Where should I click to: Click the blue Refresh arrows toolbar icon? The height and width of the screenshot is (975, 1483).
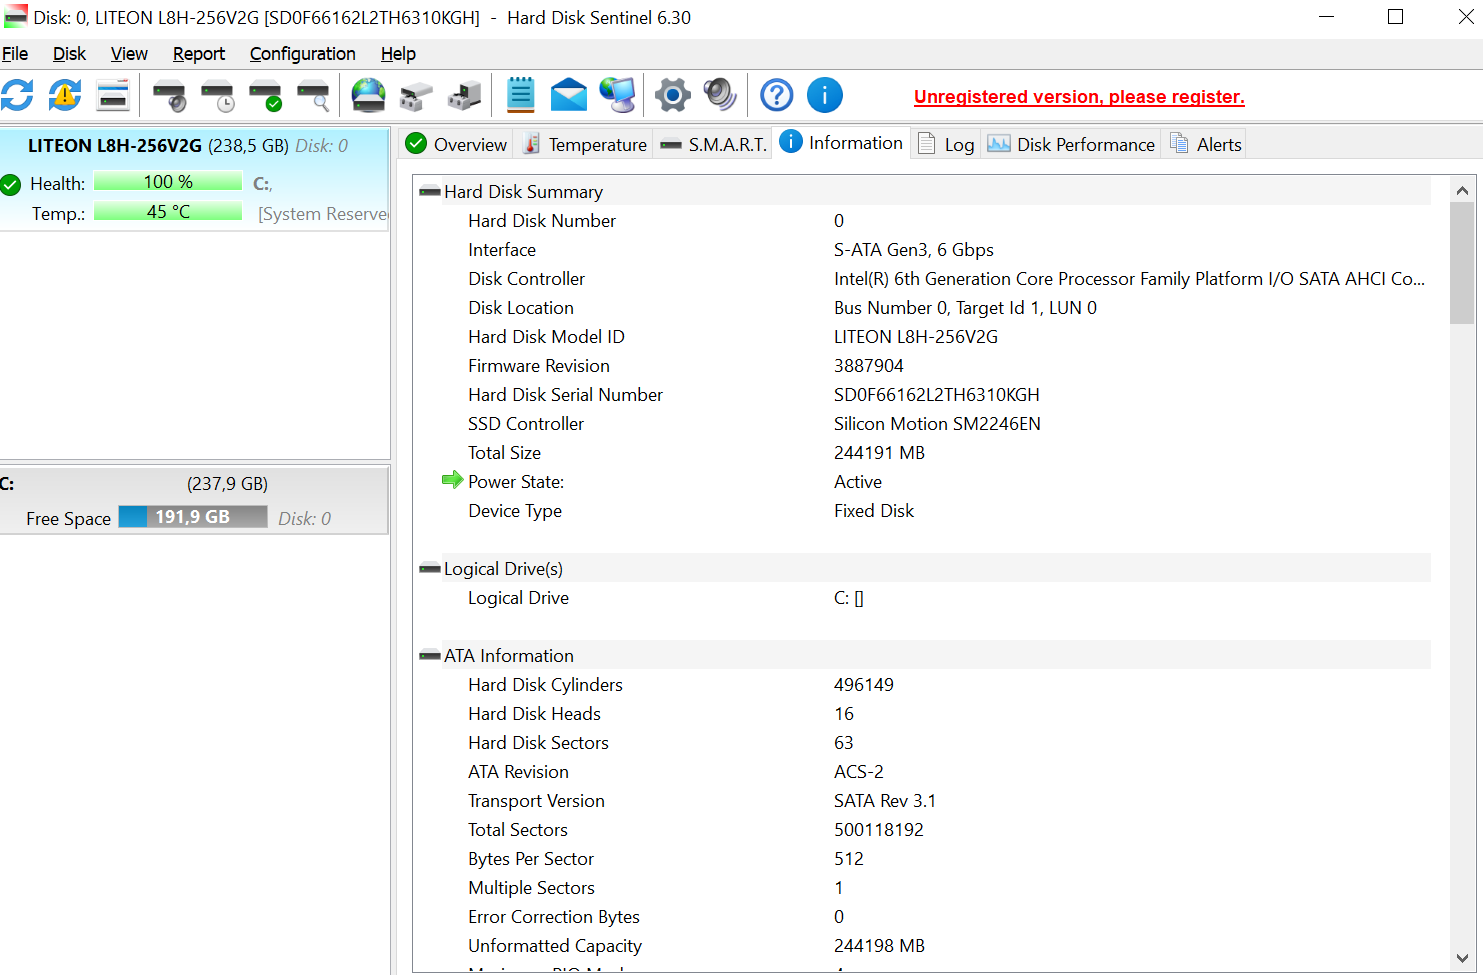[x=17, y=96]
